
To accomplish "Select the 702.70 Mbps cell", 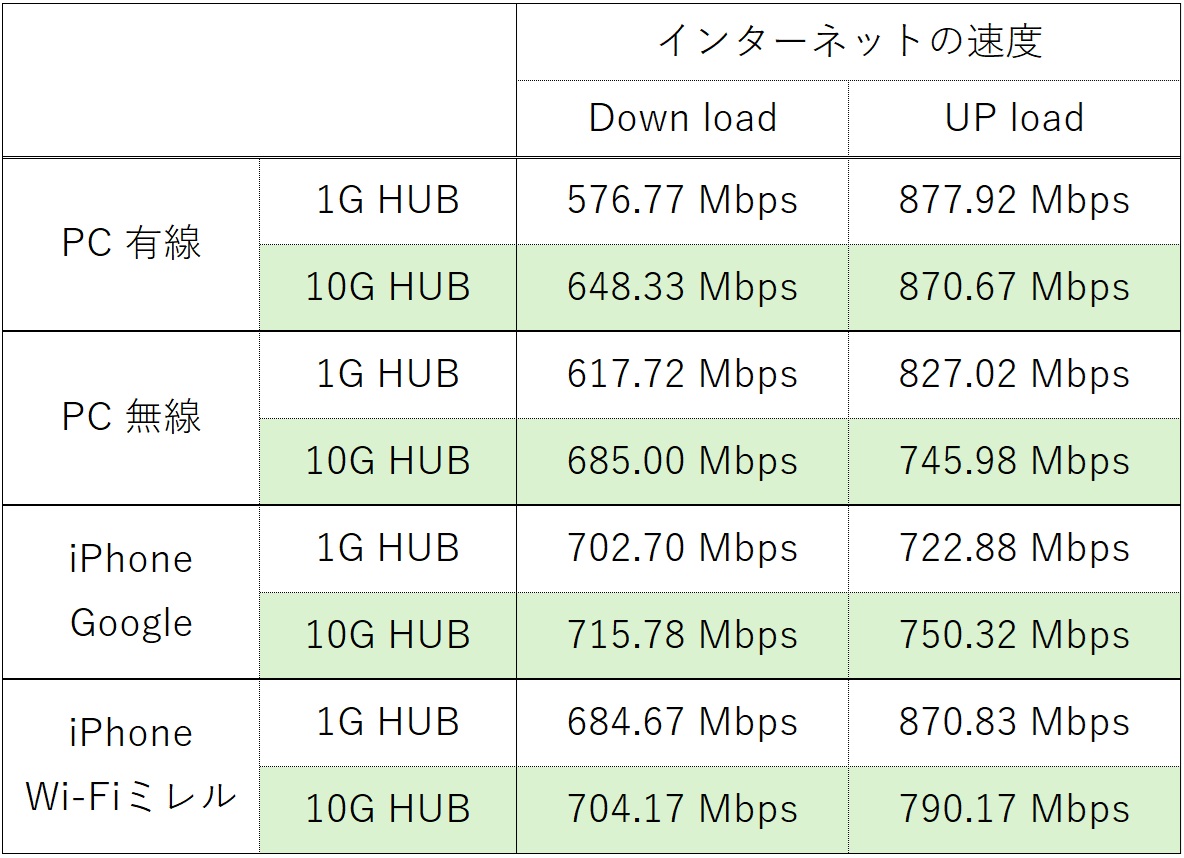I will 682,548.
